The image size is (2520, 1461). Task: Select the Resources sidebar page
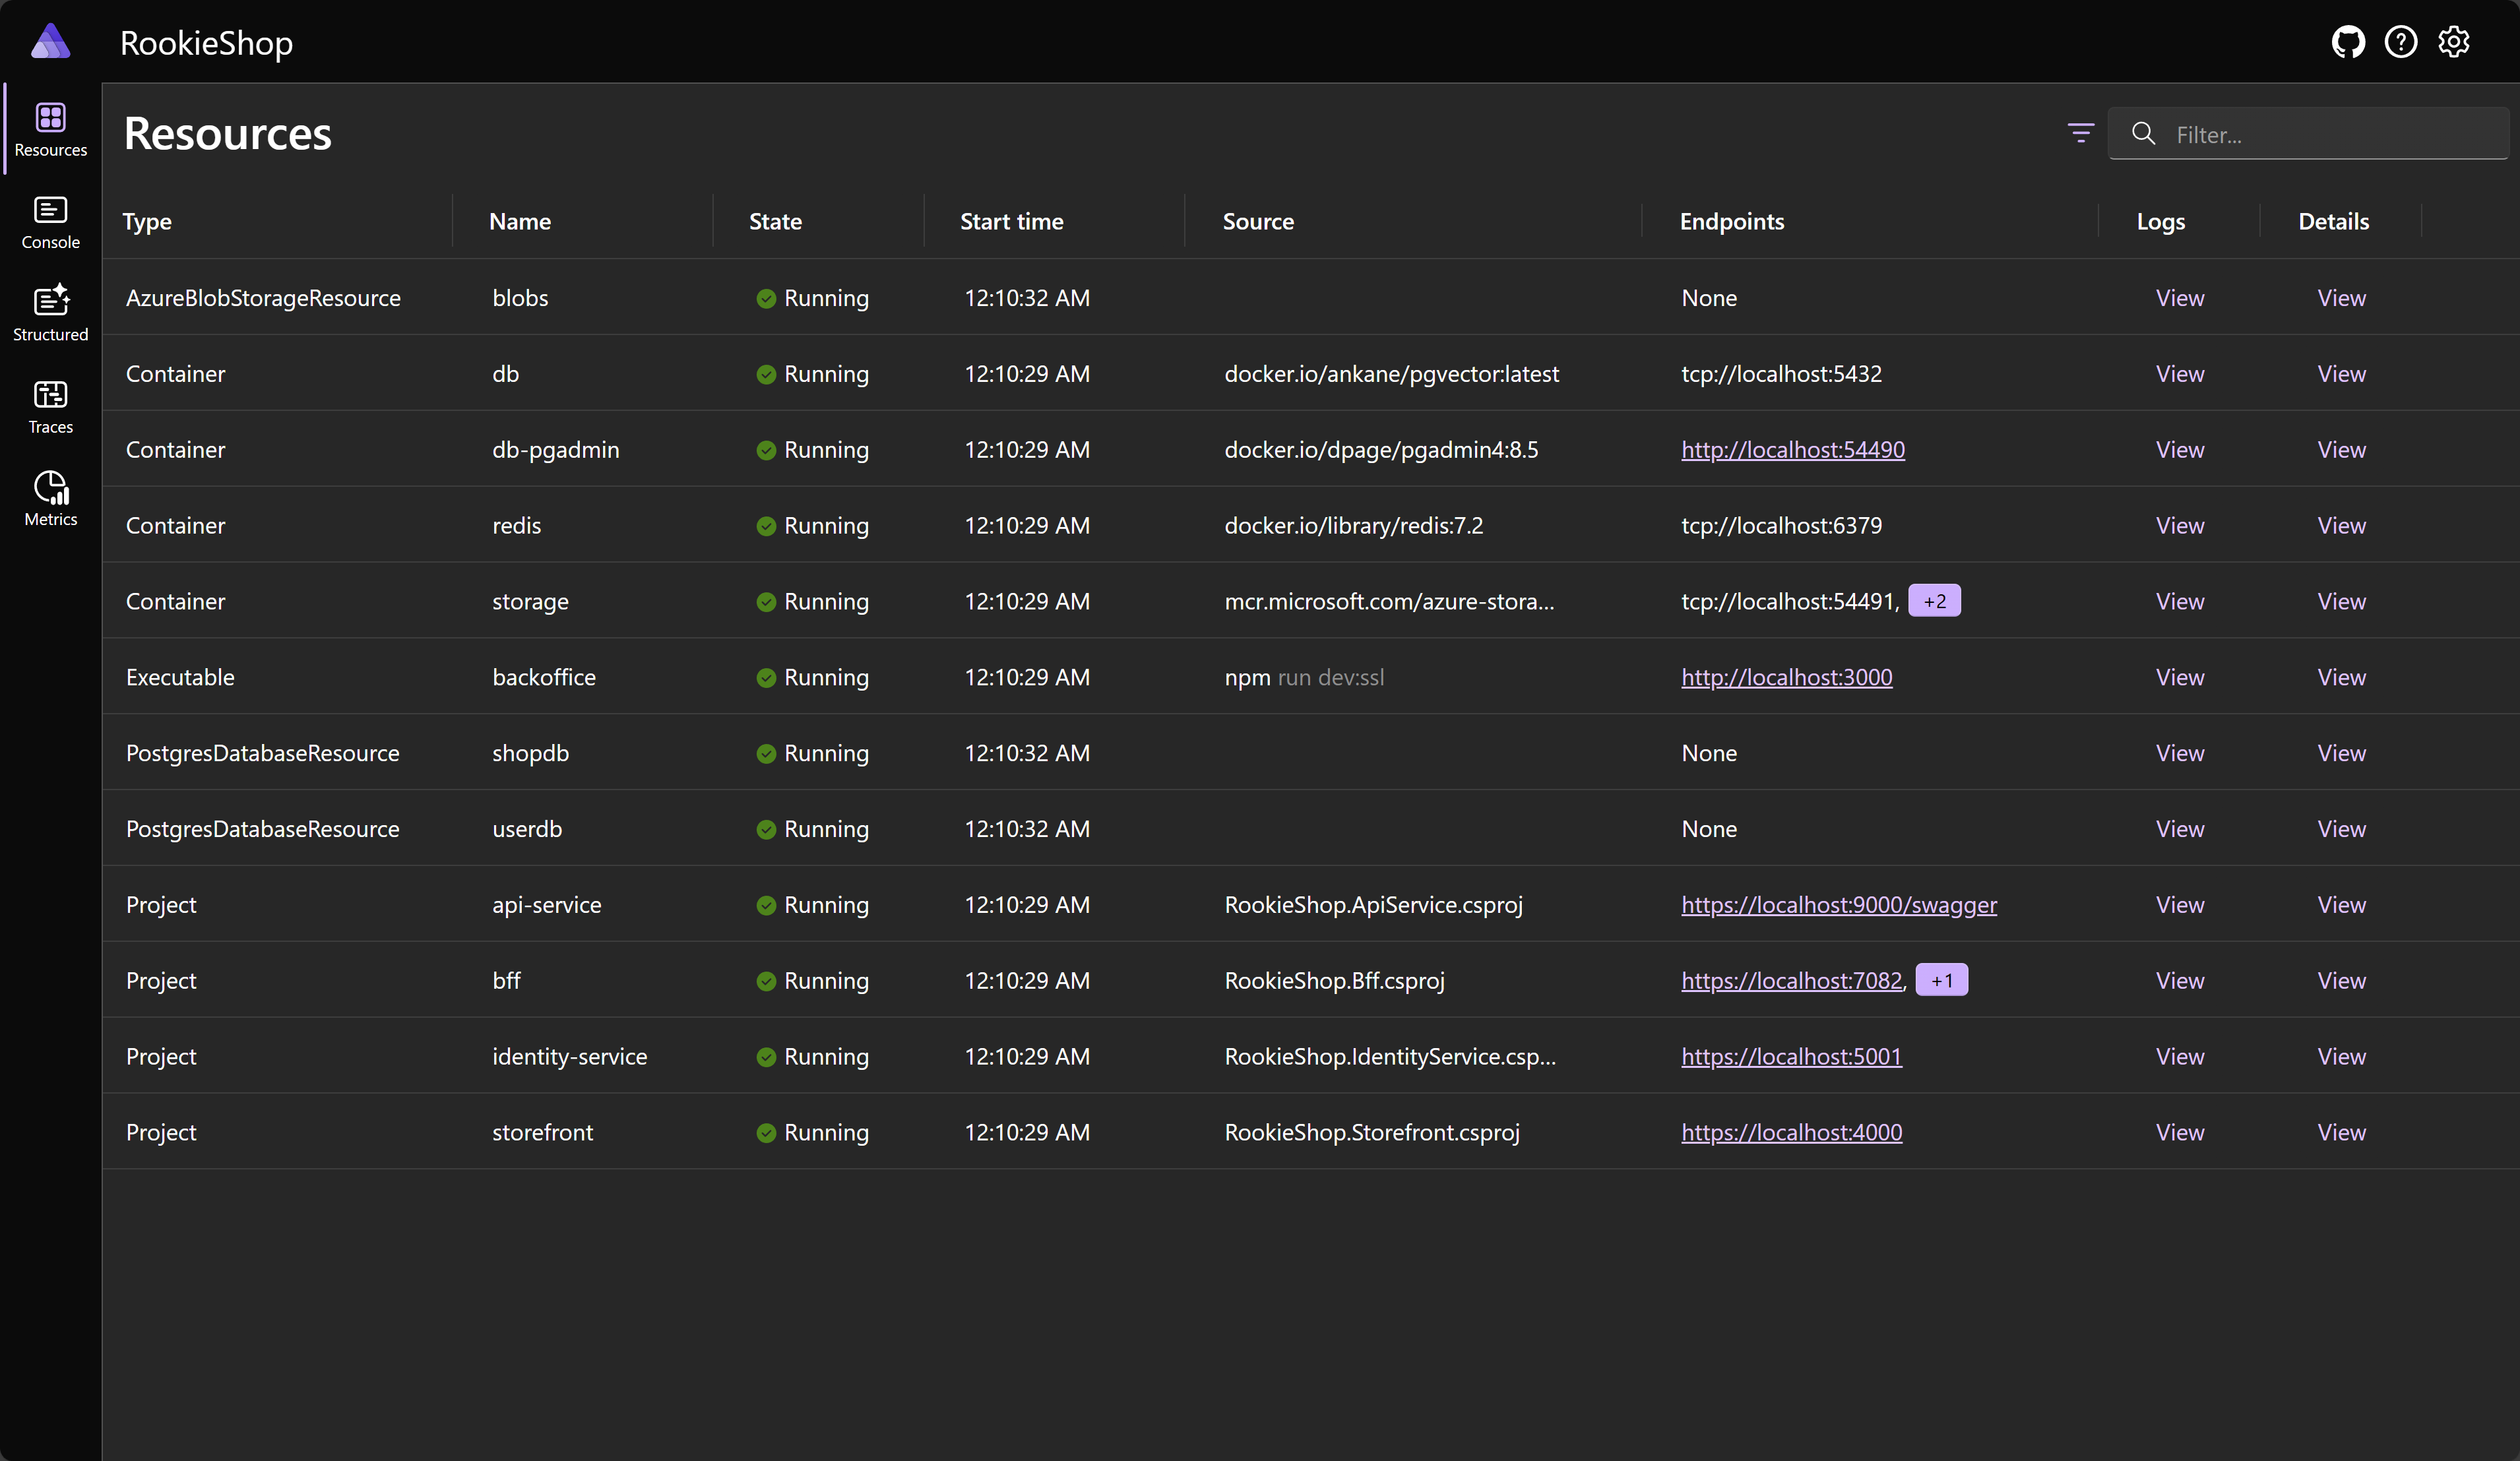coord(50,129)
